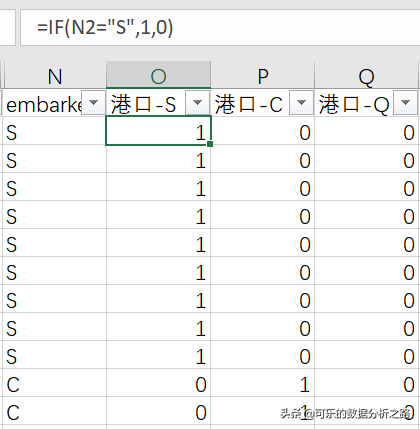This screenshot has height=429, width=420.
Task: Select first 1 in column P
Action: (x=263, y=383)
